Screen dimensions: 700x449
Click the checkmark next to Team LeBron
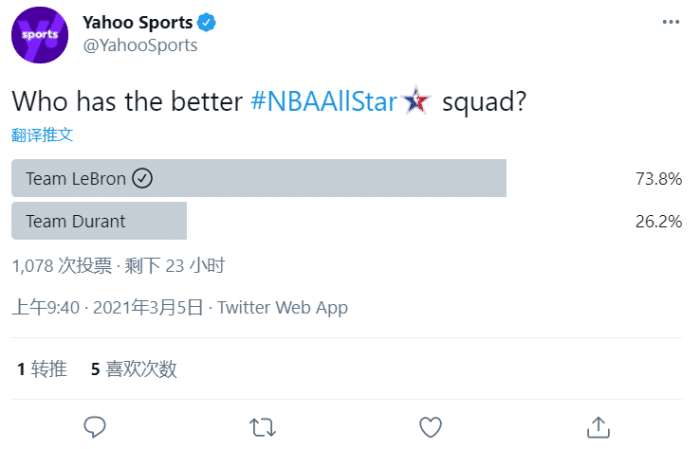tap(143, 179)
